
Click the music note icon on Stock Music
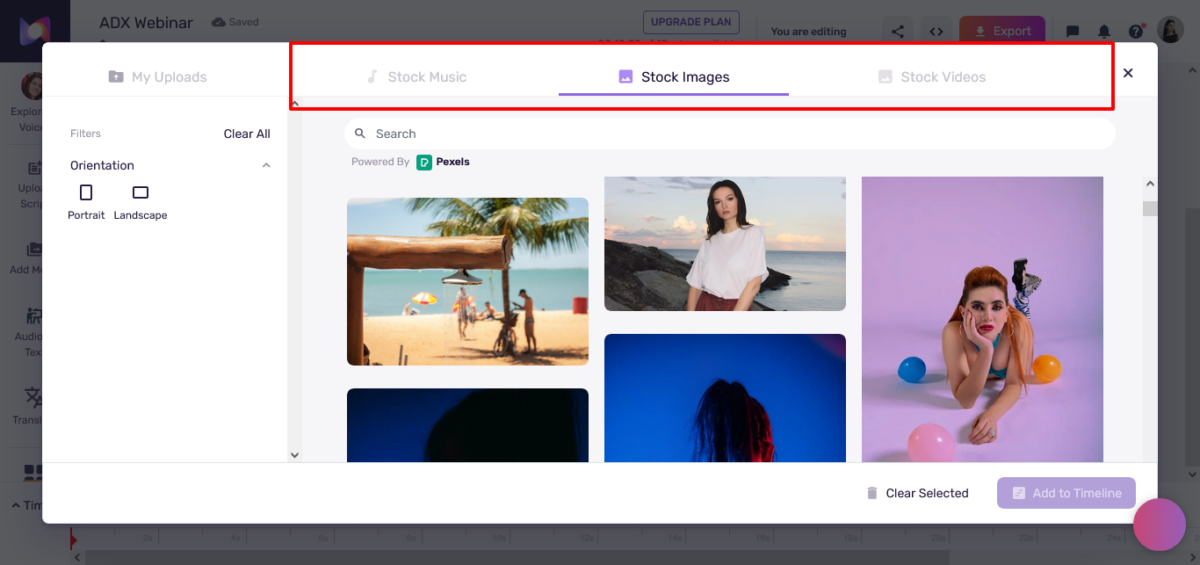(x=372, y=77)
